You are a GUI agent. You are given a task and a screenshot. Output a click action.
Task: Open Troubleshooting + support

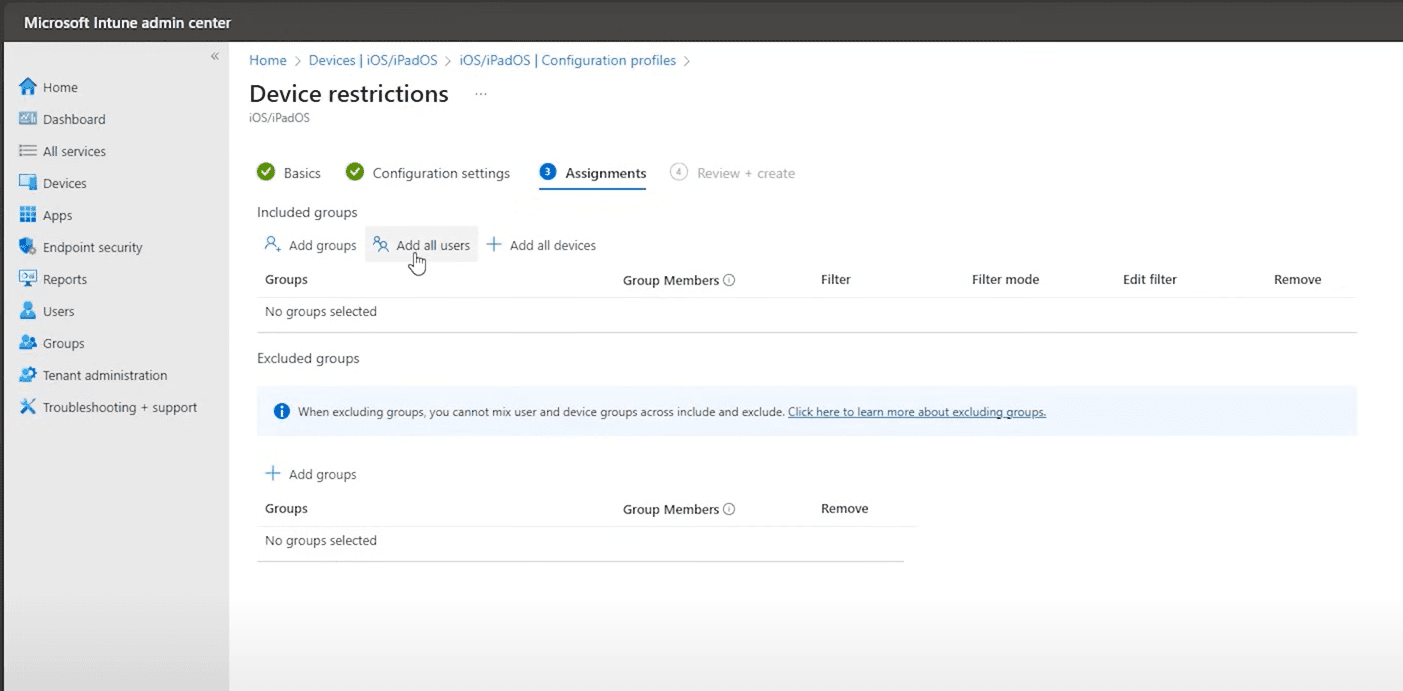tap(119, 407)
